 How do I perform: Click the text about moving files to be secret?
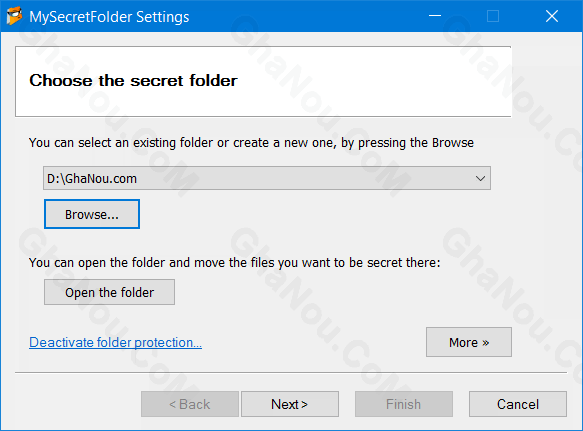[235, 263]
